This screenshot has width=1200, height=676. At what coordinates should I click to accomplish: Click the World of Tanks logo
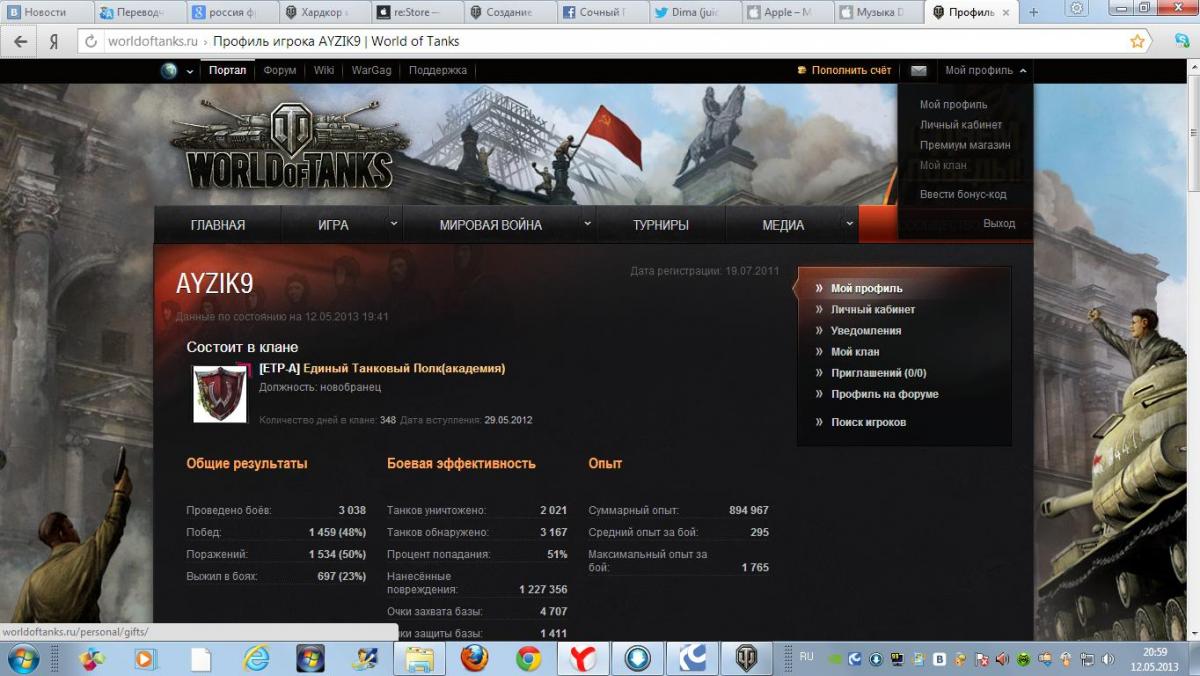[x=290, y=145]
